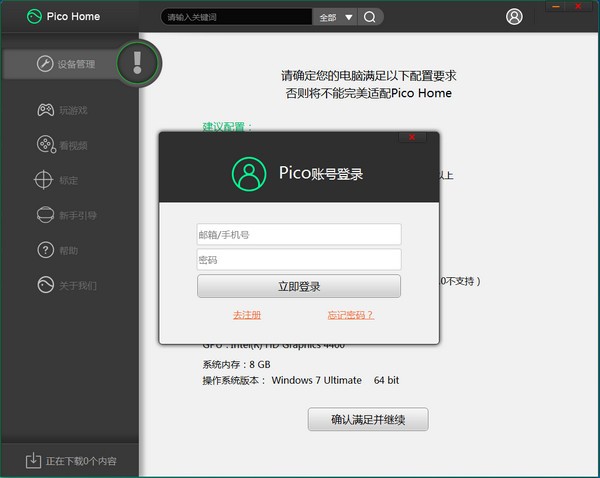
Task: Click the device management wrench icon
Action: click(x=45, y=64)
